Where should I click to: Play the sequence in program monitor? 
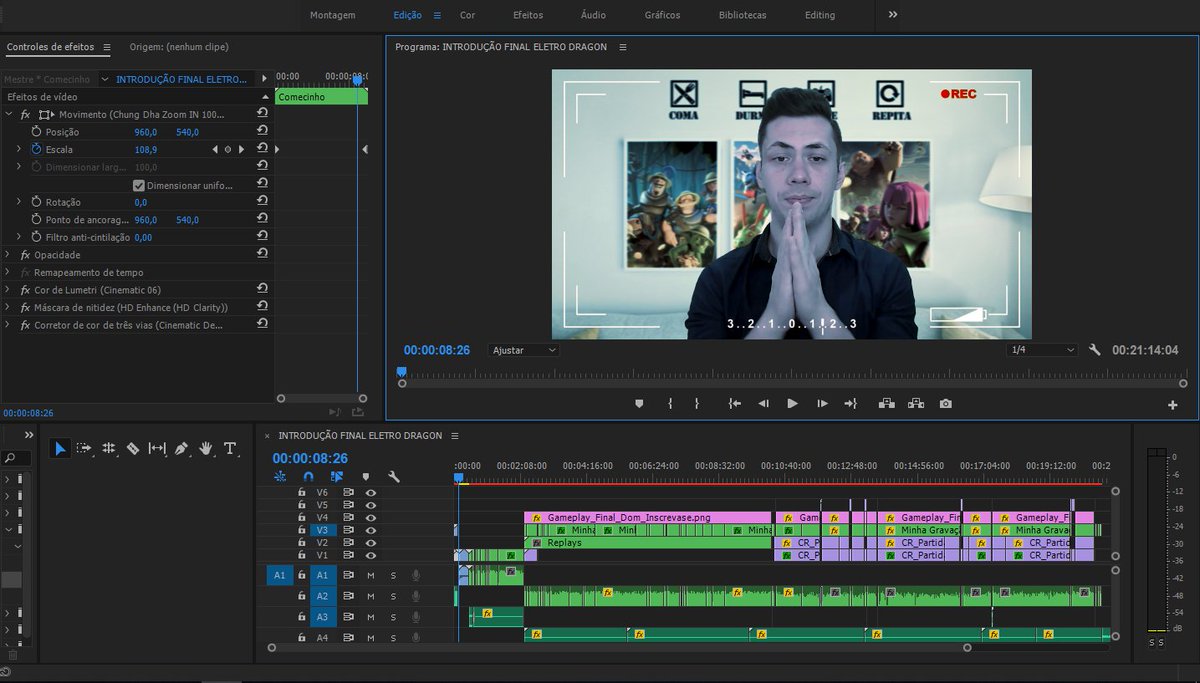coord(792,403)
